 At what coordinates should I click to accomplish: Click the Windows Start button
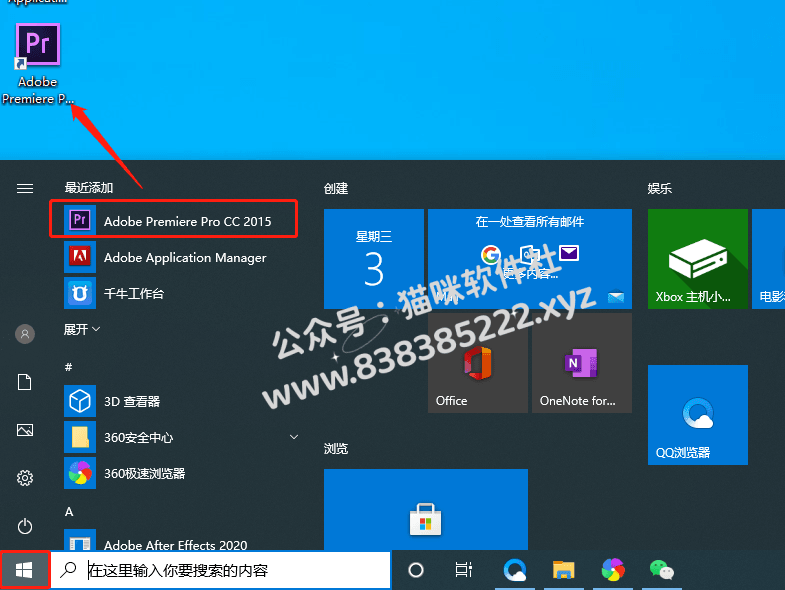click(25, 569)
